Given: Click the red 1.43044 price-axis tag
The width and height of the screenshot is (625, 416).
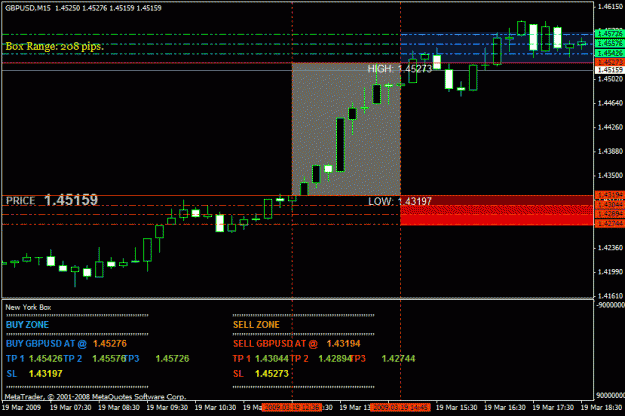Looking at the screenshot, I should pyautogui.click(x=609, y=204).
